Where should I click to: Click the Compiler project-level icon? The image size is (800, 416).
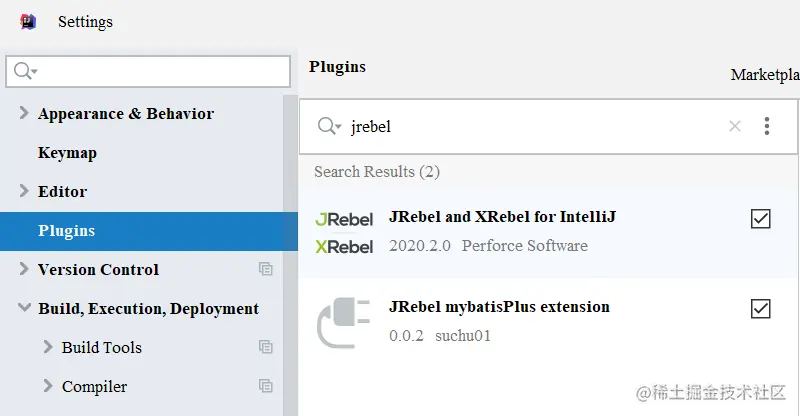pyautogui.click(x=265, y=386)
